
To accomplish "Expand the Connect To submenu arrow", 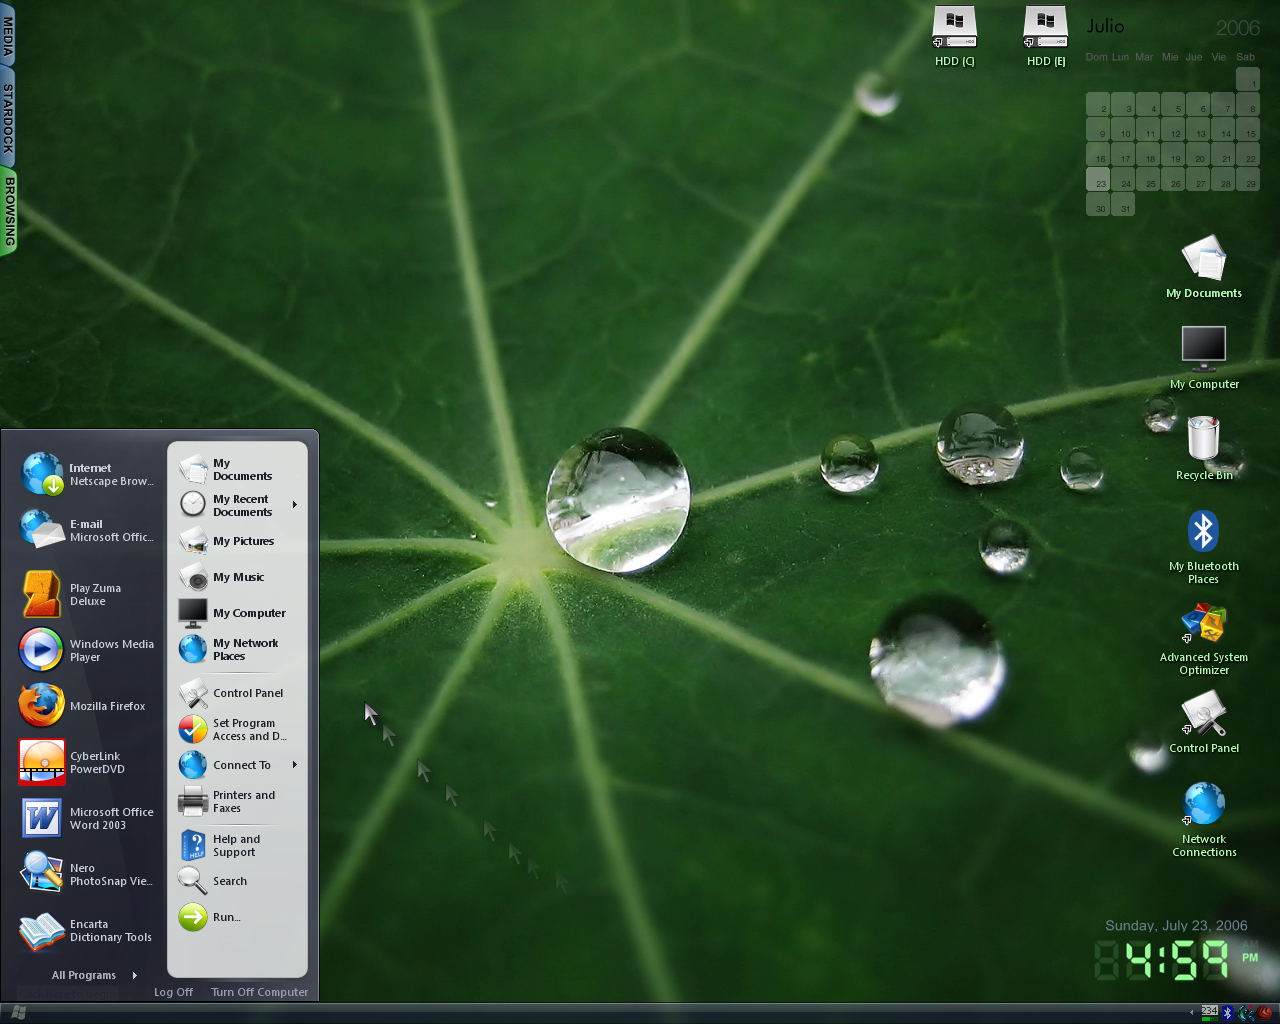I will (x=295, y=765).
